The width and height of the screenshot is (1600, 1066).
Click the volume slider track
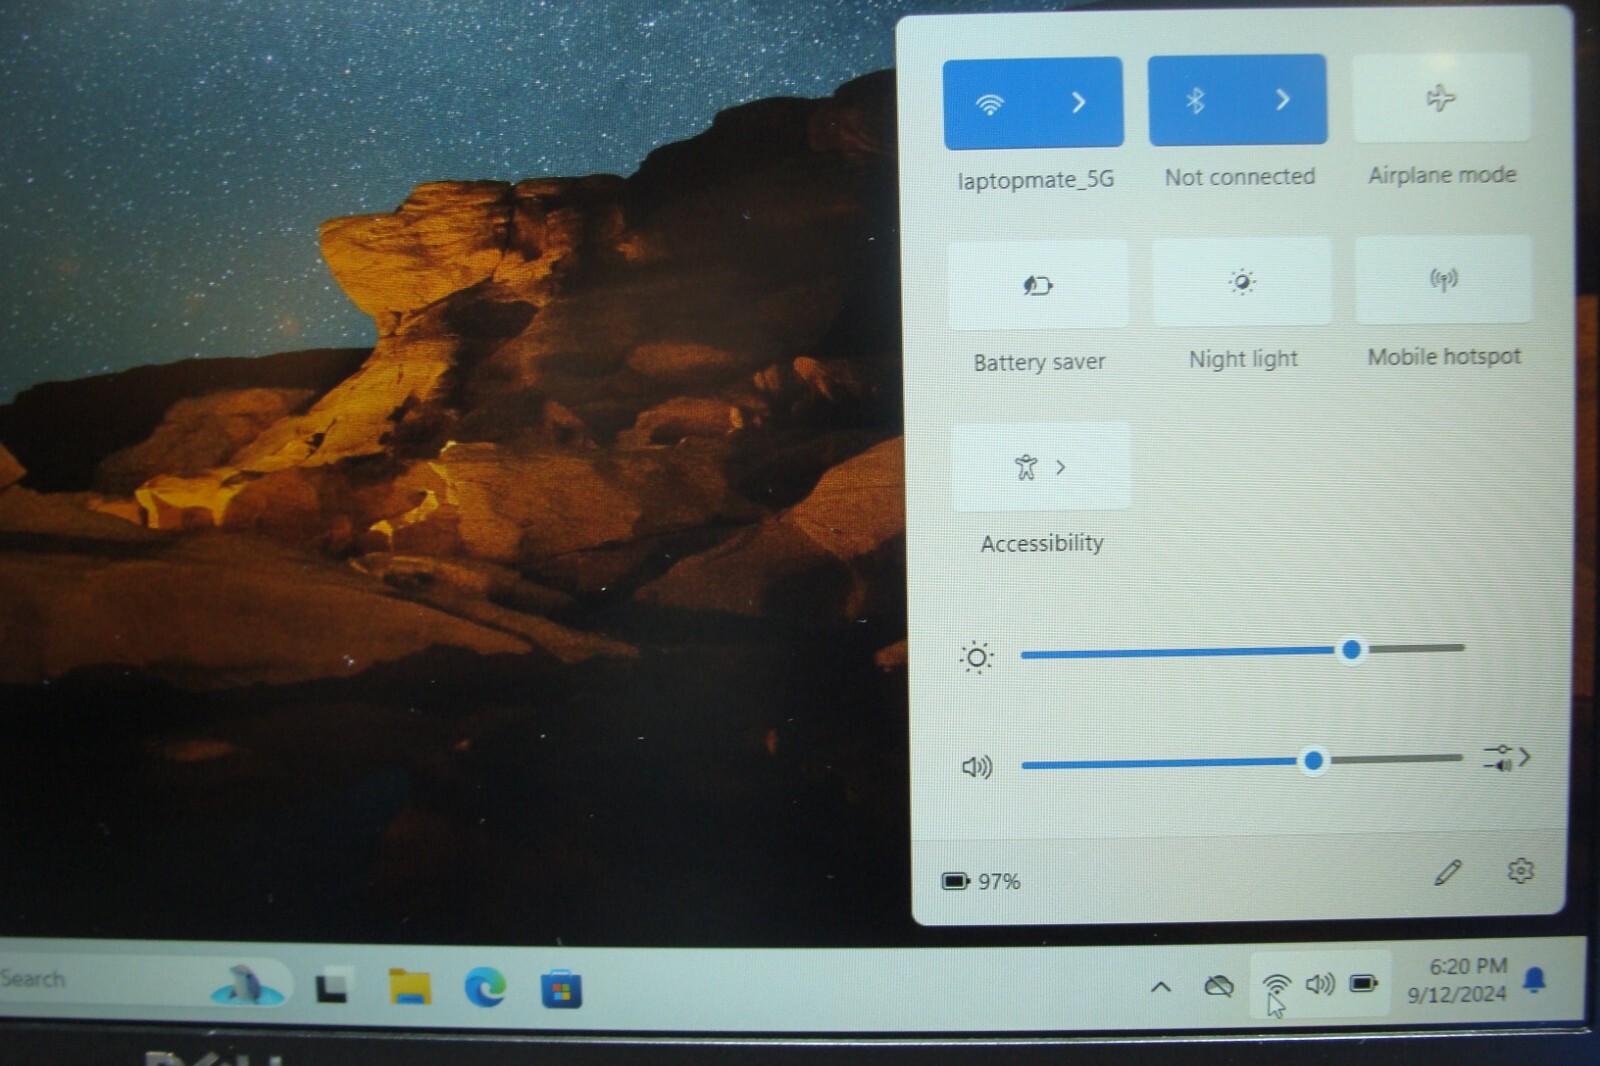[1241, 762]
